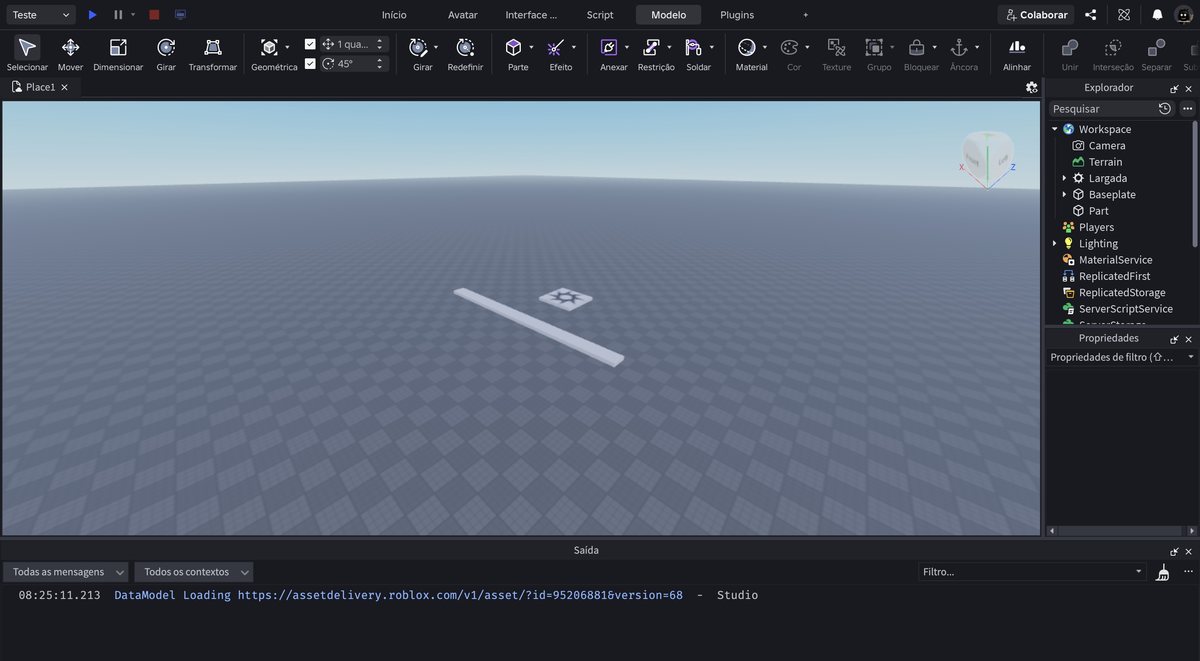
Task: Click the Separar icon
Action: [1156, 47]
